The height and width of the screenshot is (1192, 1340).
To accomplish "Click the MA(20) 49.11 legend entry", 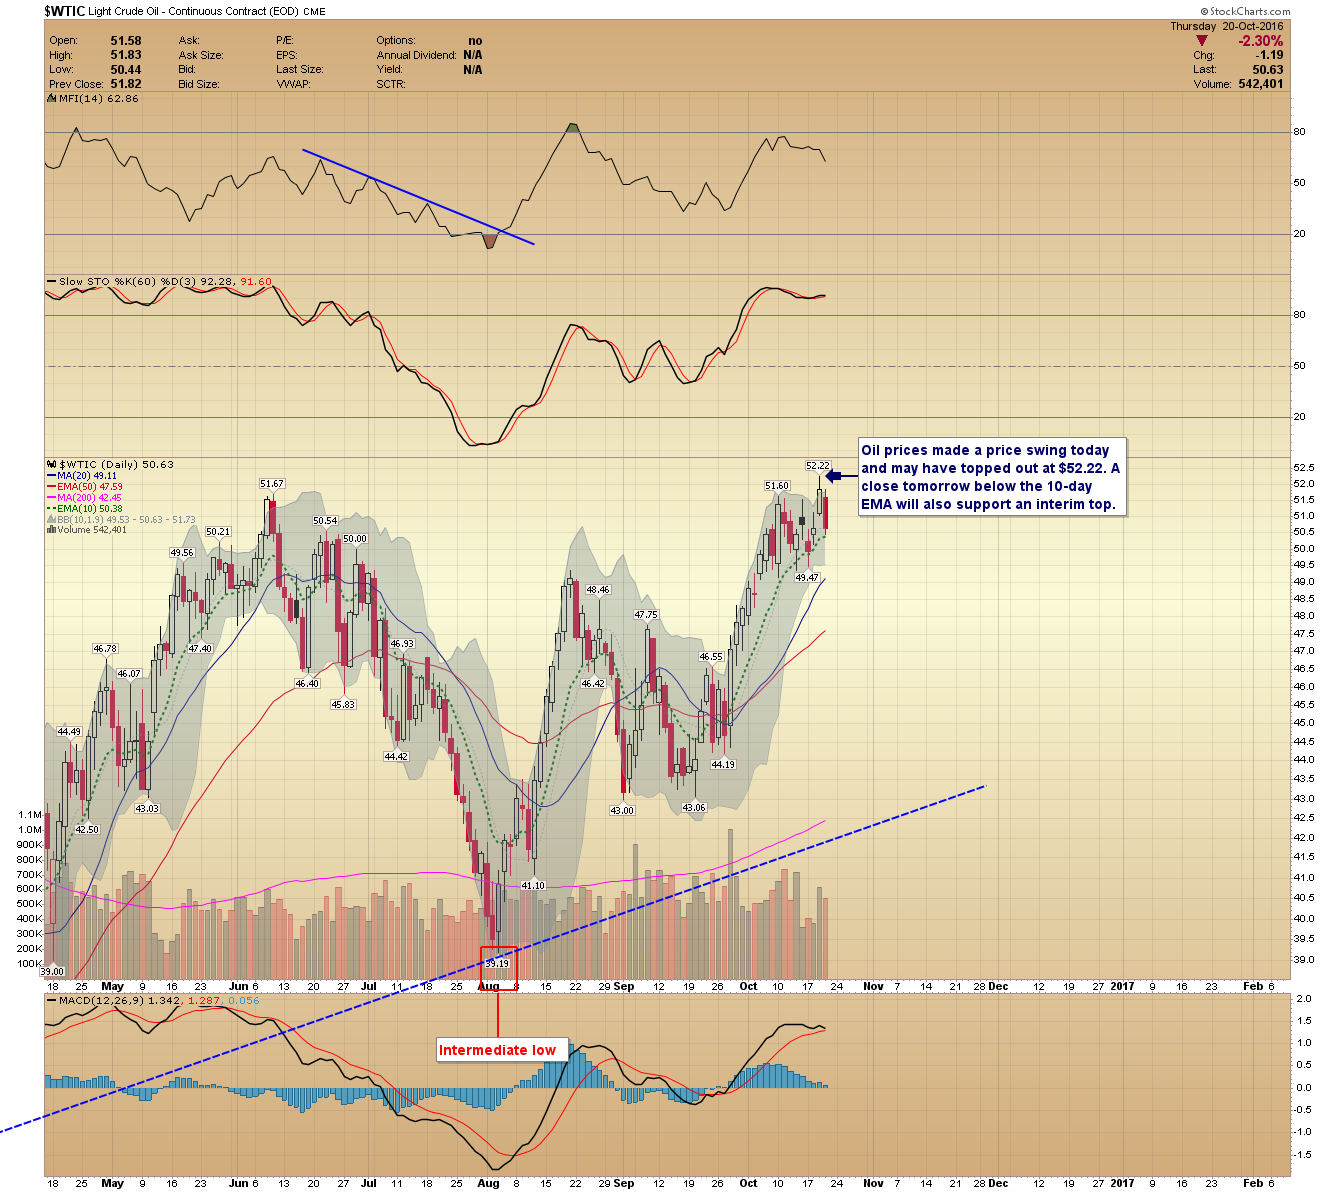I will (x=82, y=476).
